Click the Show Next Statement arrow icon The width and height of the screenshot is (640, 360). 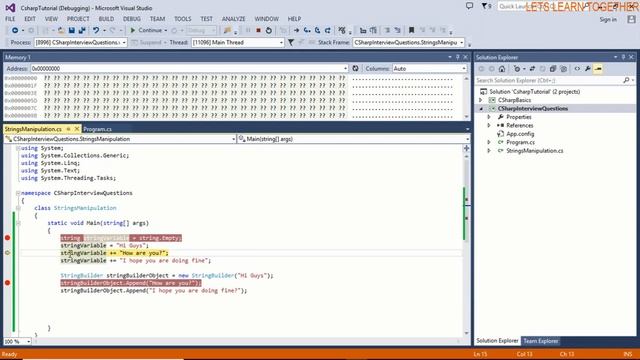[x=296, y=30]
